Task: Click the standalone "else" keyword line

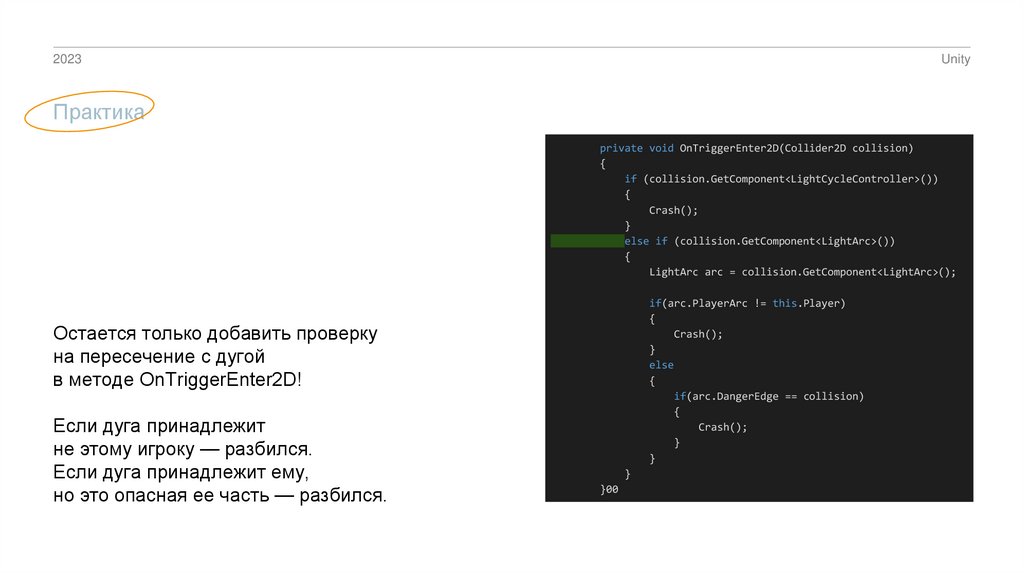Action: pos(661,365)
